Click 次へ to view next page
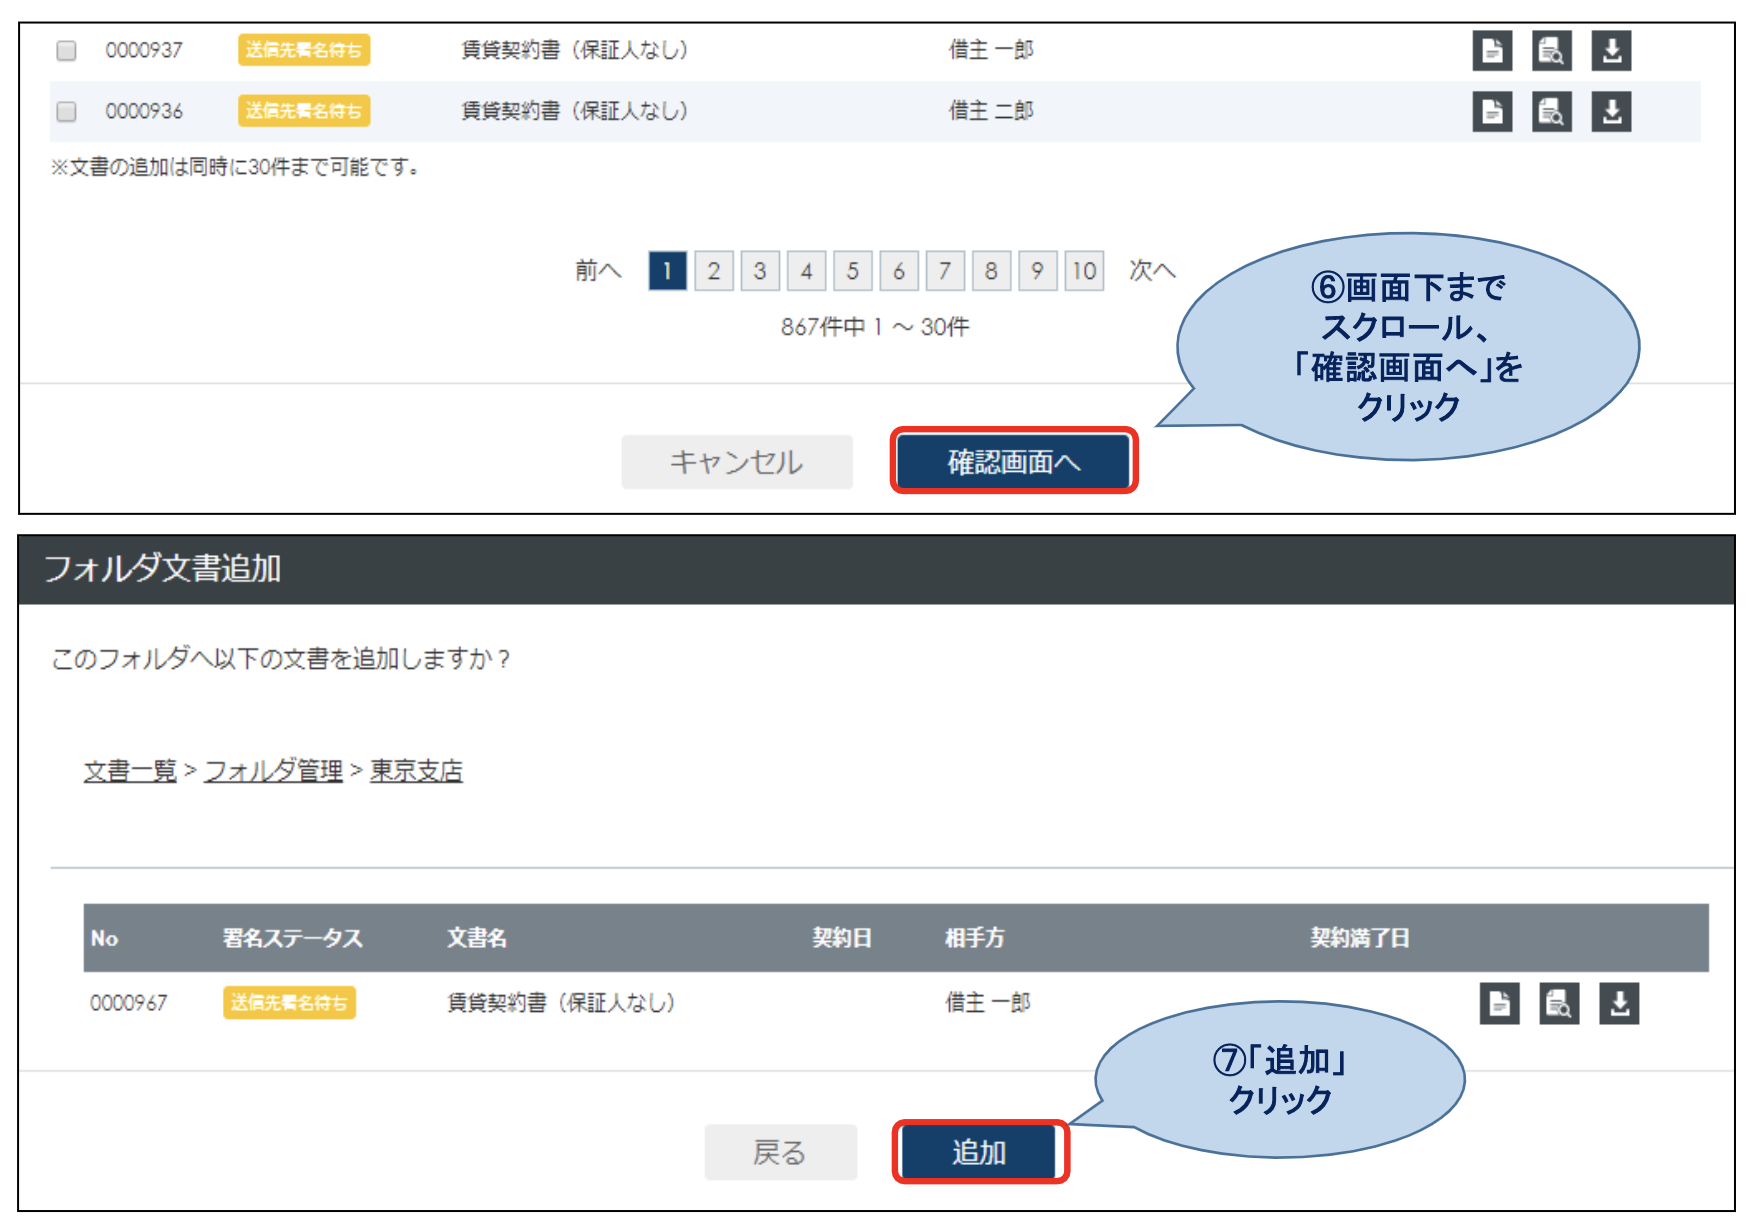1758x1228 pixels. (1152, 270)
